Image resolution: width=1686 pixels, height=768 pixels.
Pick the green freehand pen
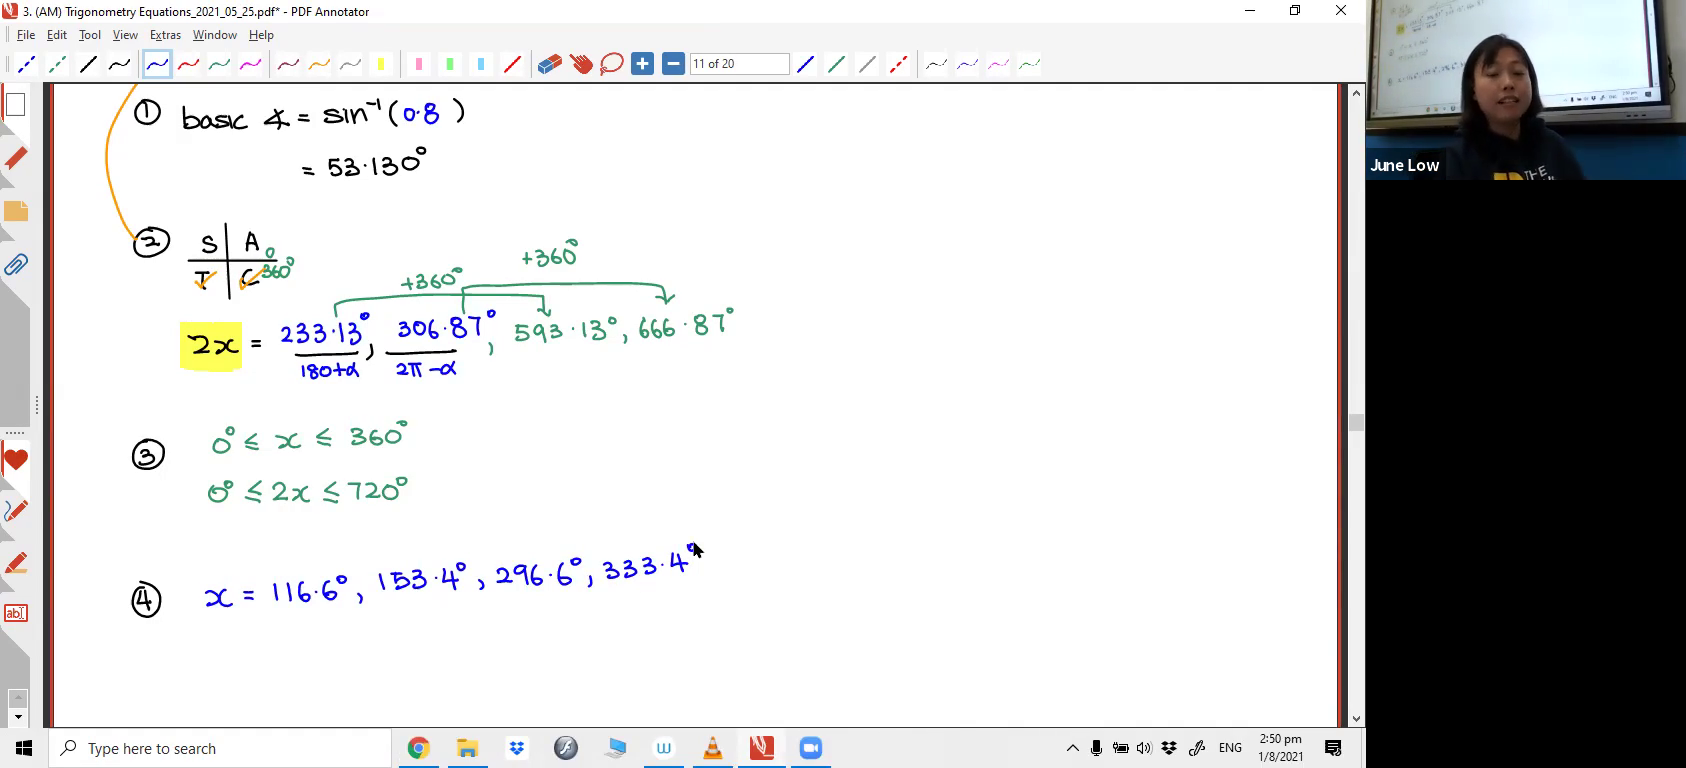[x=219, y=64]
